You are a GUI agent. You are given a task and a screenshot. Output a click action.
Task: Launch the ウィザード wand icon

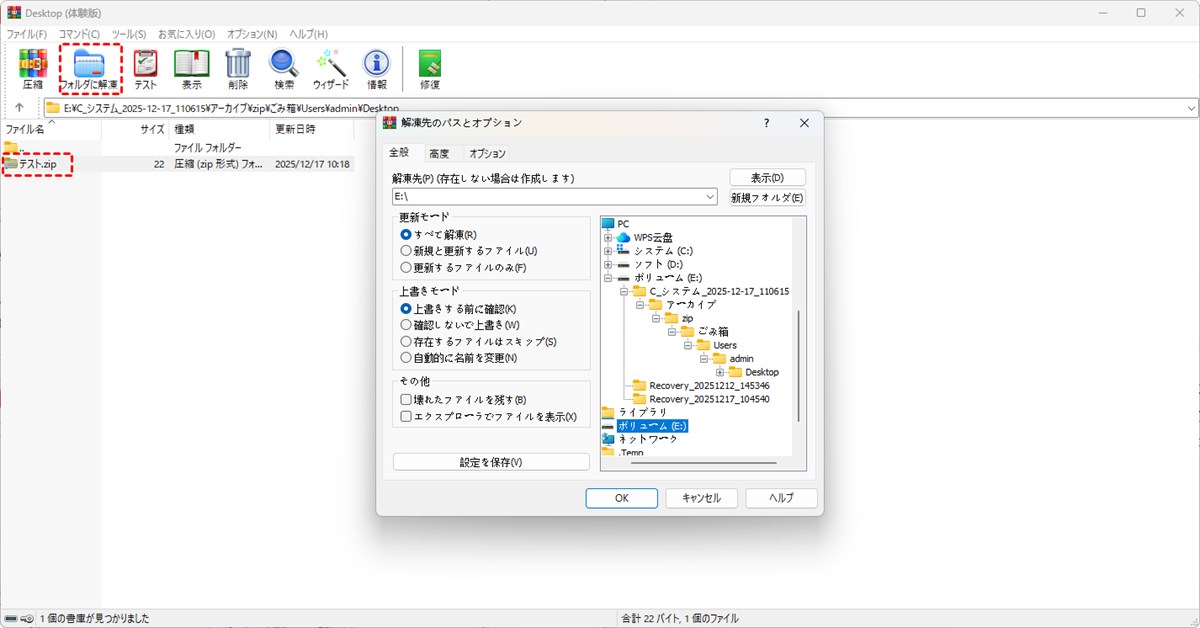(x=330, y=64)
